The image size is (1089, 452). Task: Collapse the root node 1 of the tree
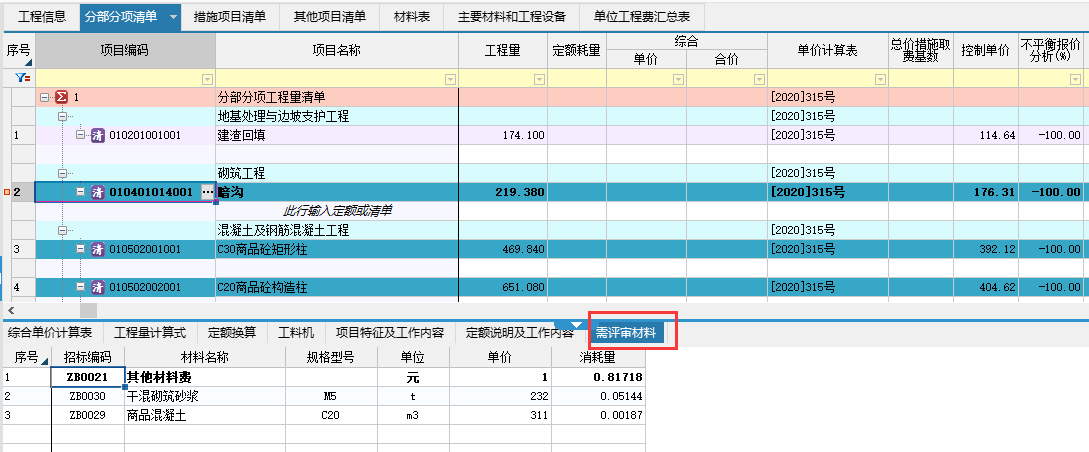(44, 98)
